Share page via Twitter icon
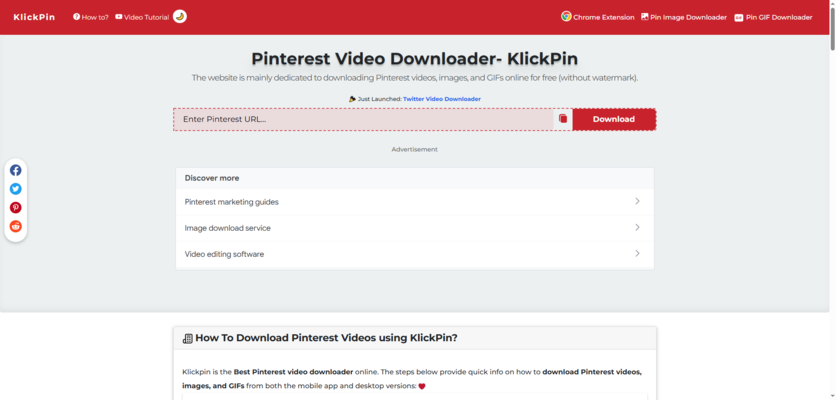 pos(16,189)
